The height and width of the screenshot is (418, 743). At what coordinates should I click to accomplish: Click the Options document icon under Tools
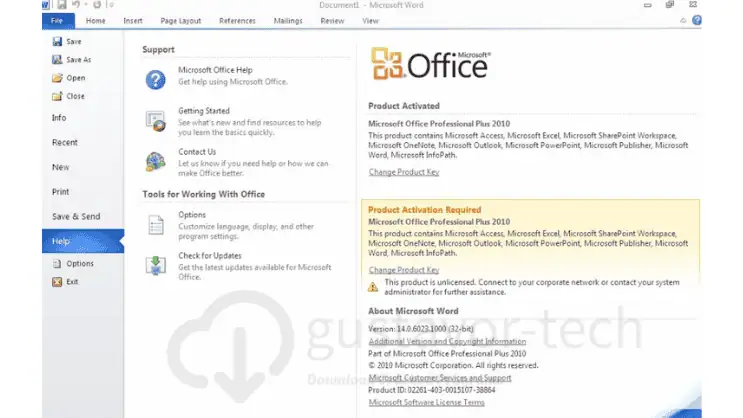coord(155,225)
